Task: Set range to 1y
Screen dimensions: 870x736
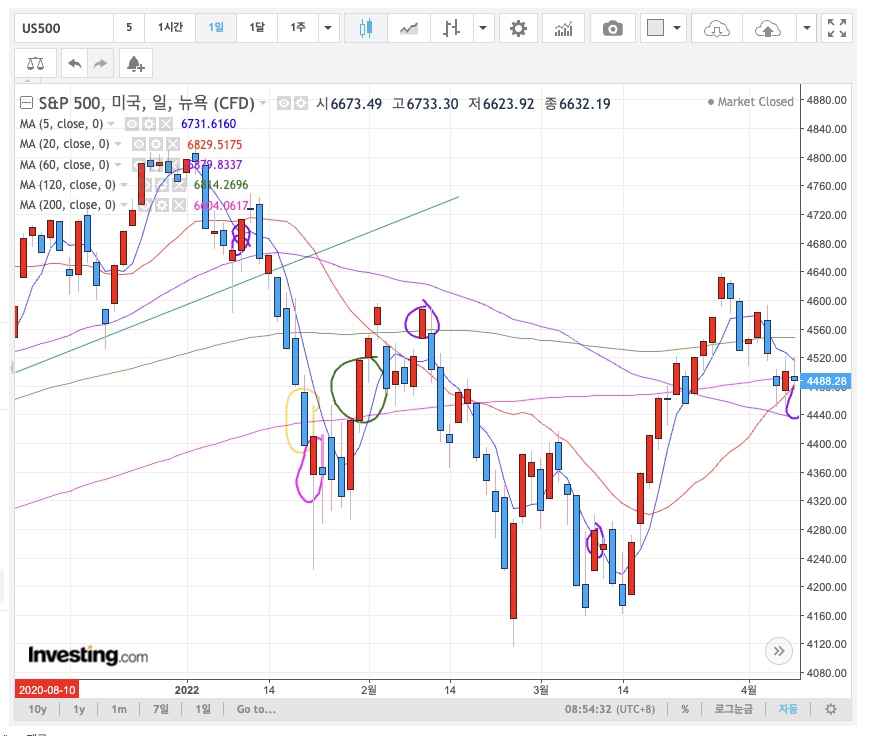Action: coord(79,709)
